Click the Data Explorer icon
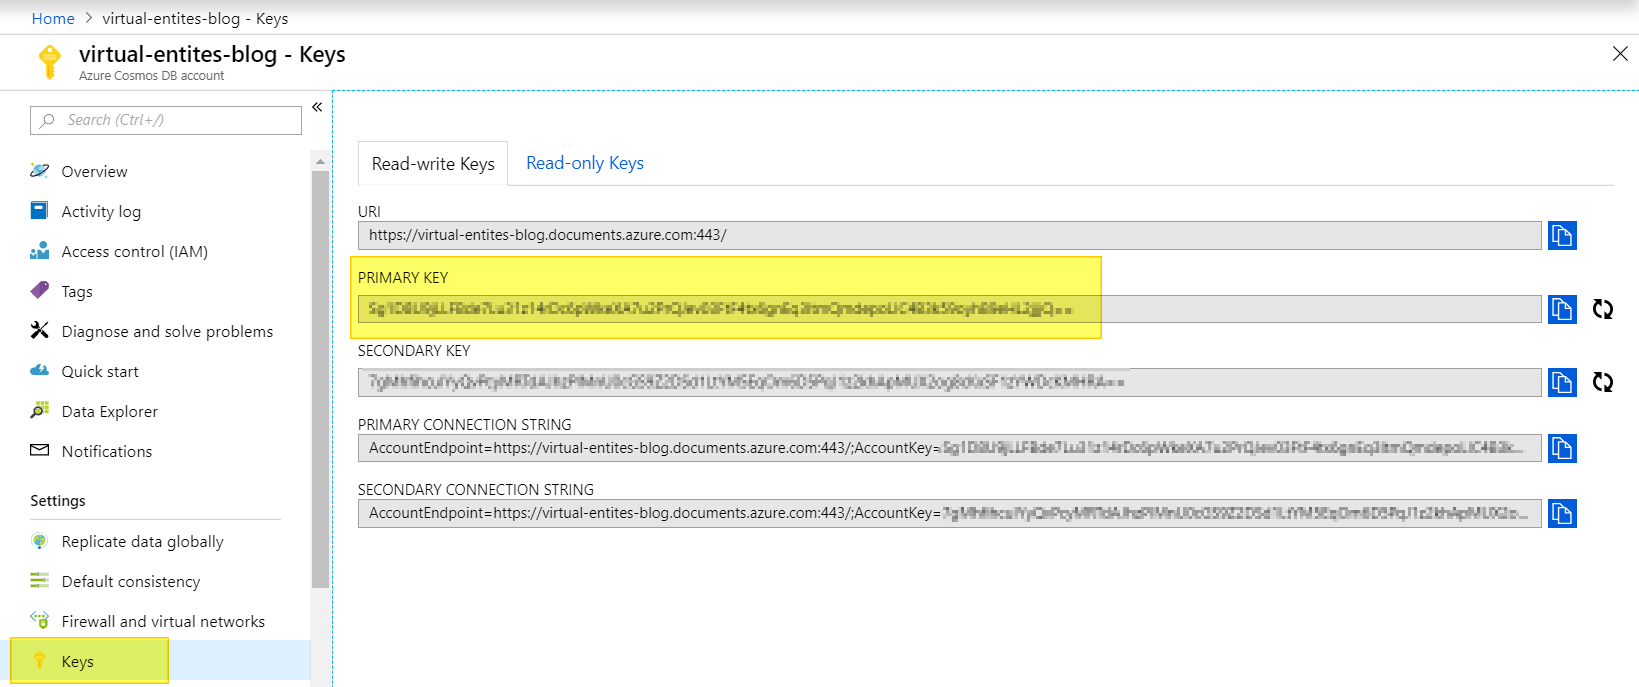The width and height of the screenshot is (1639, 687). [x=40, y=411]
